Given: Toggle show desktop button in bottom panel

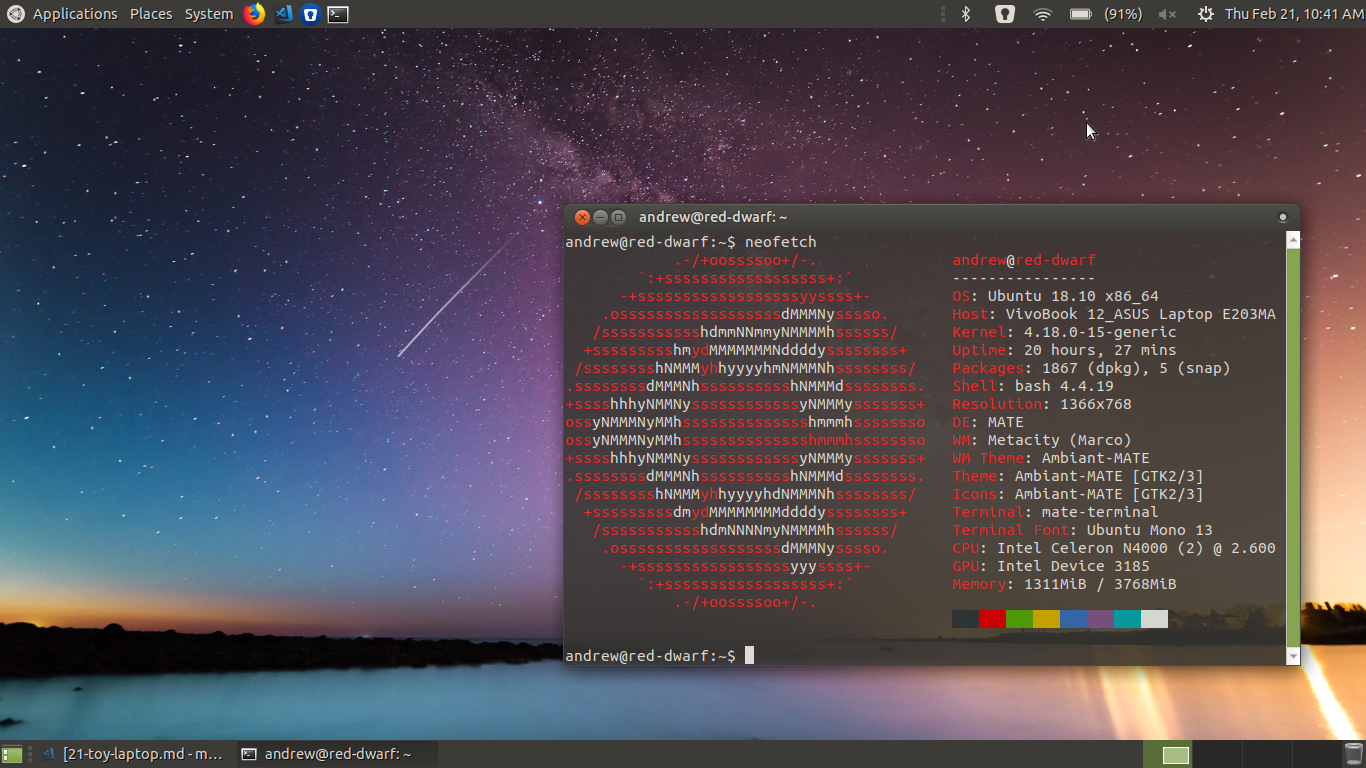Looking at the screenshot, I should (x=13, y=754).
